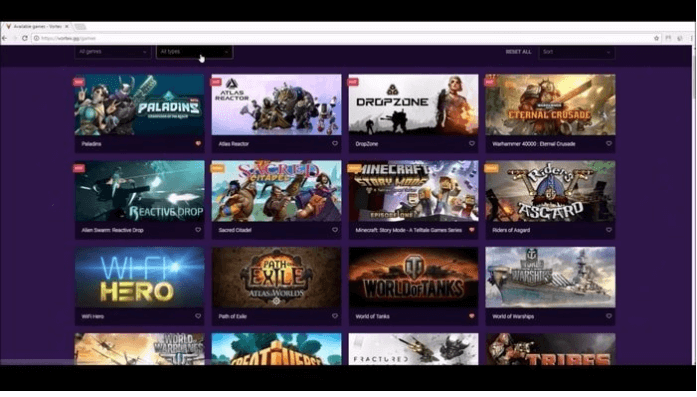This screenshot has width=697, height=397.
Task: Open the Wifi Hero game title link
Action: (93, 317)
